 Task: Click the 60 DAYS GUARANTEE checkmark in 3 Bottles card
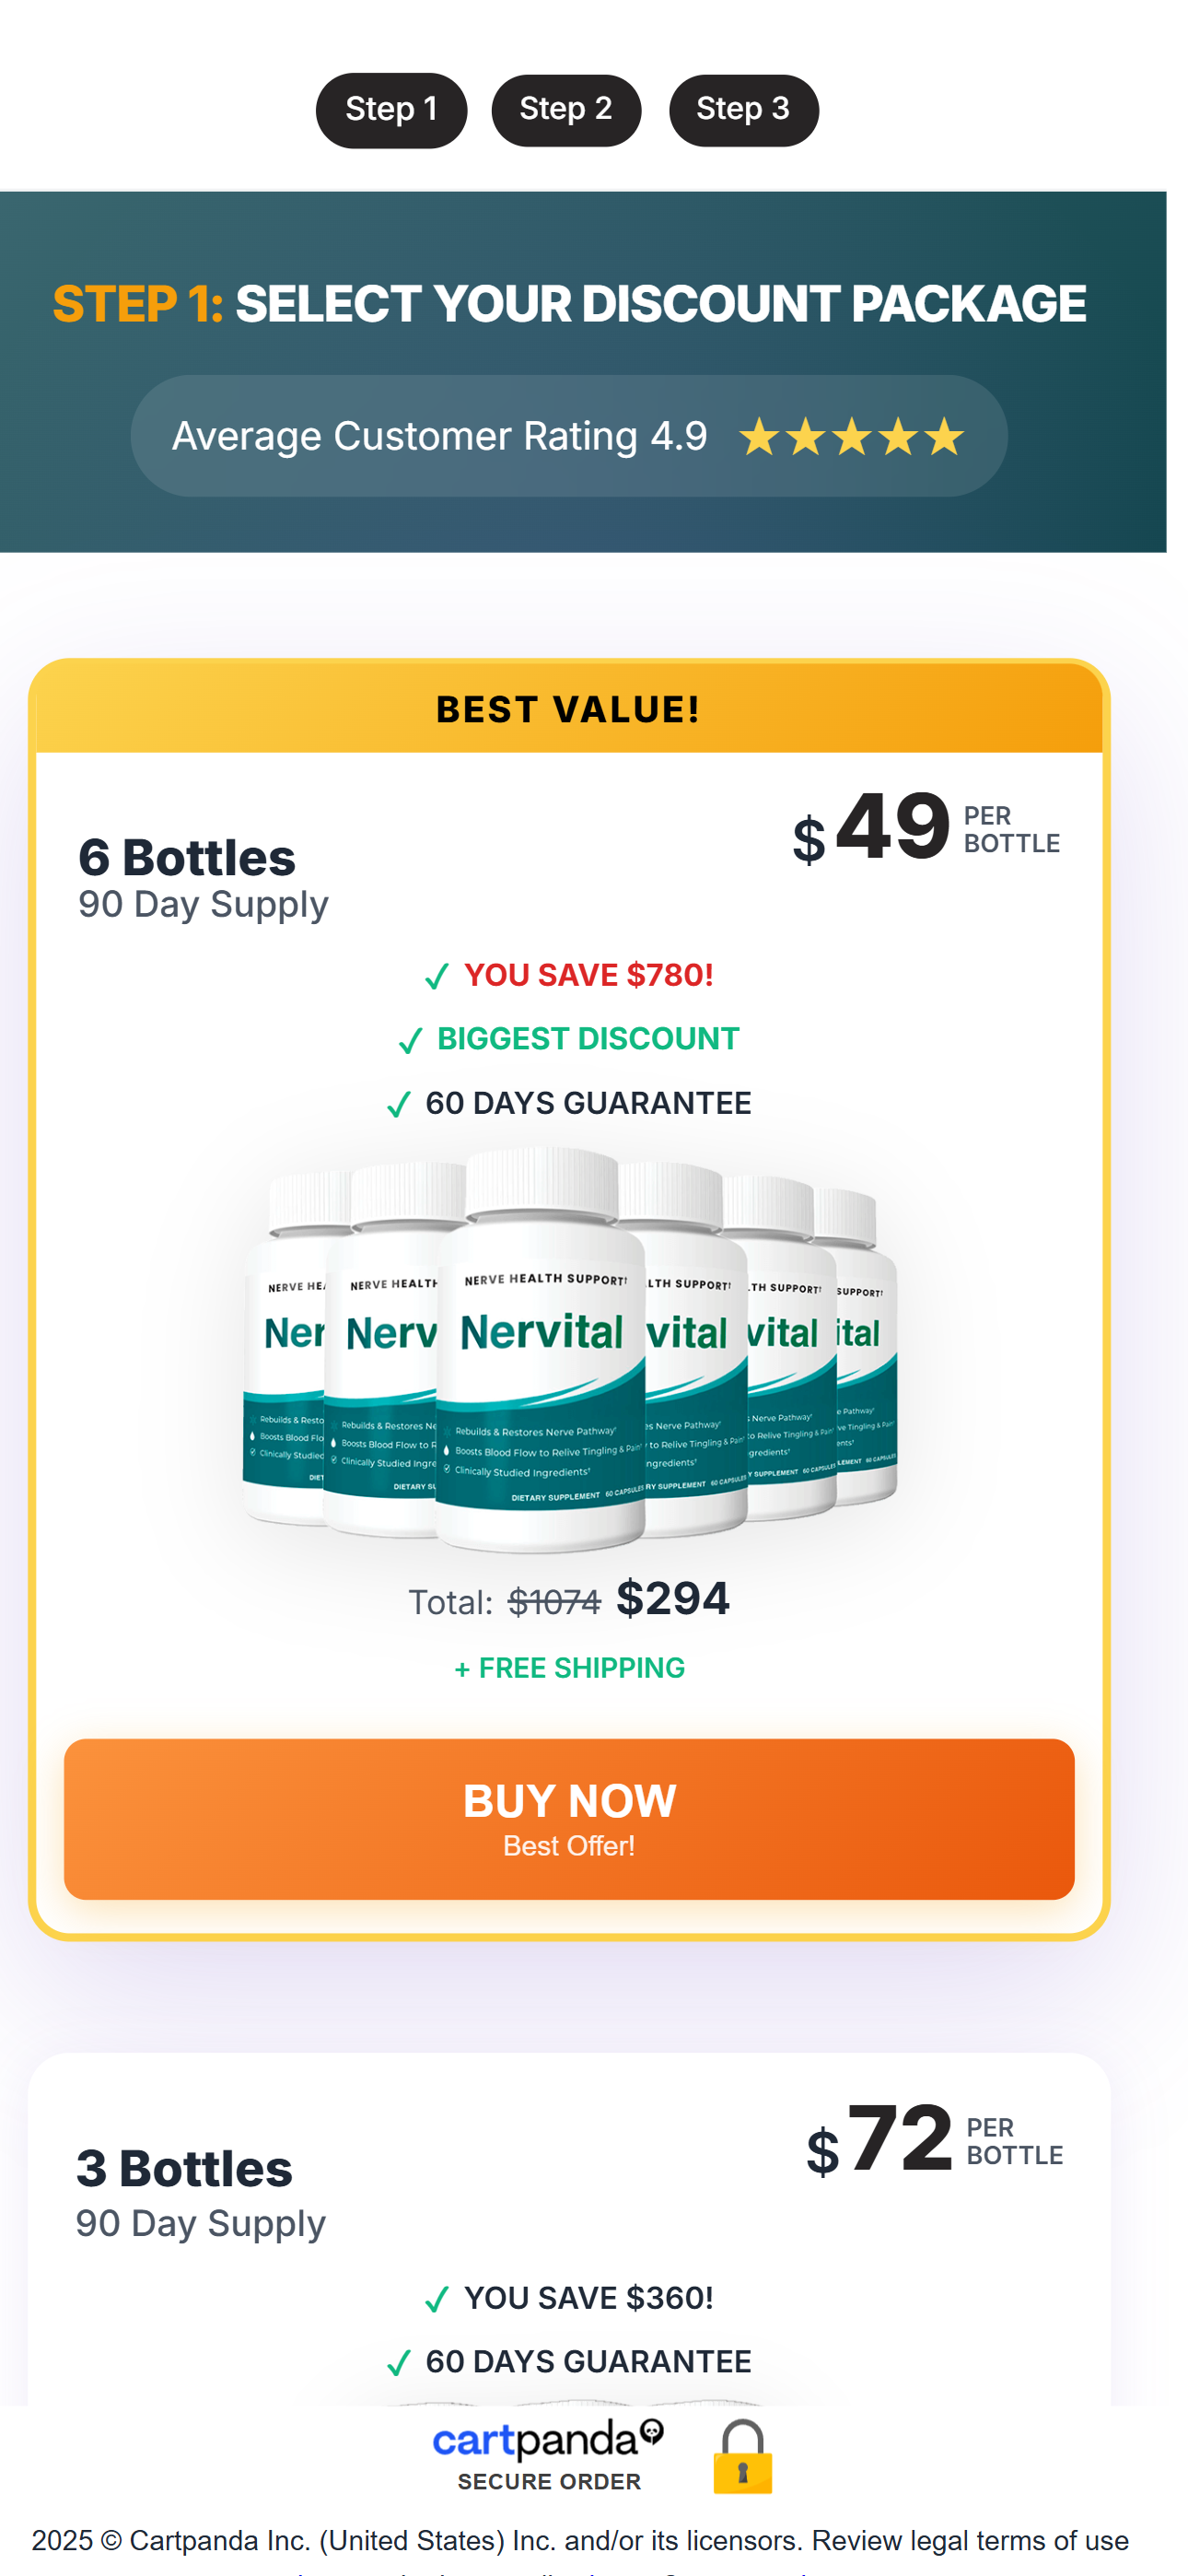tap(398, 2363)
